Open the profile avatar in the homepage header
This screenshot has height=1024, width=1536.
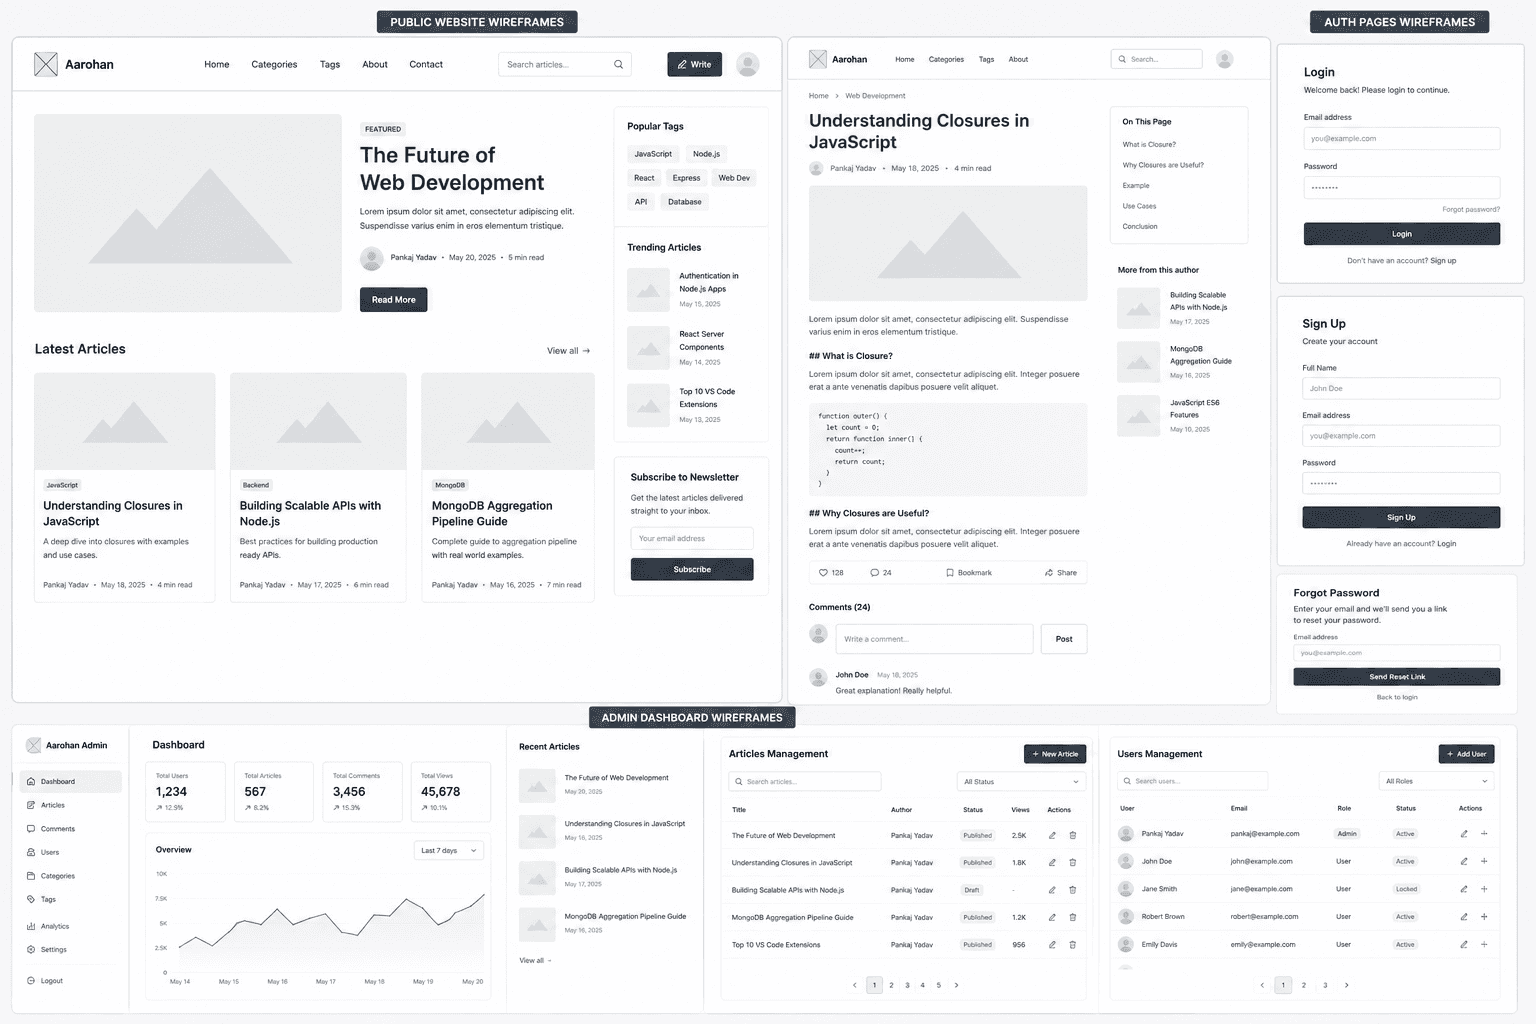tap(747, 65)
